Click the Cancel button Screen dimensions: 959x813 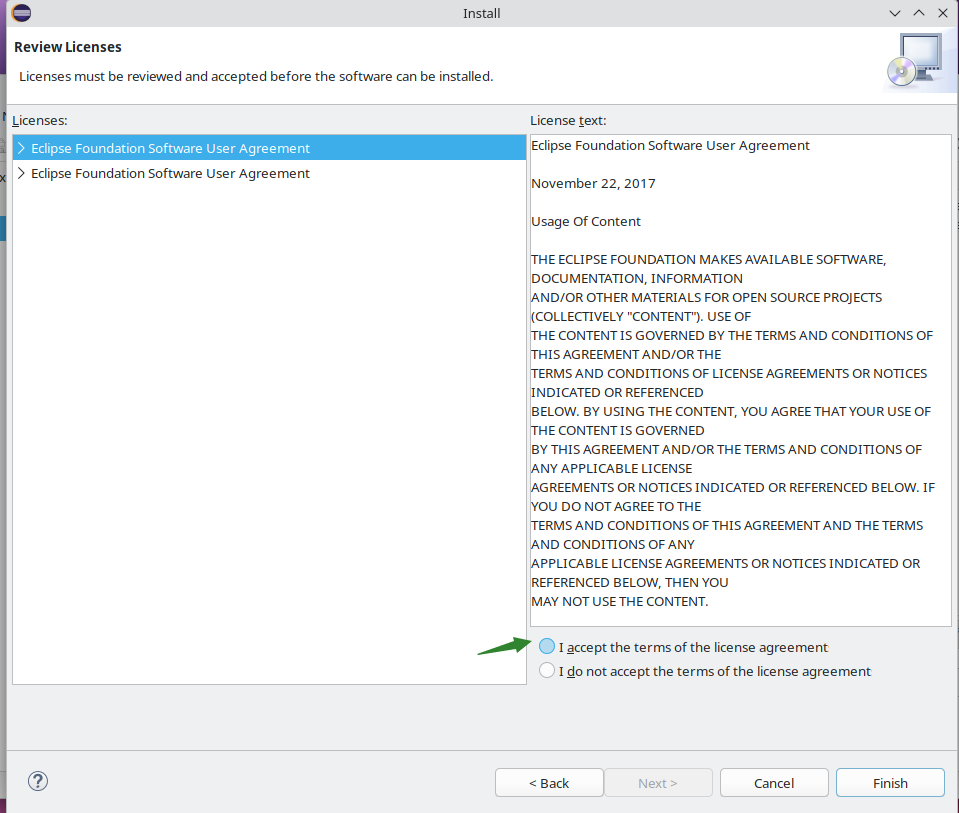[774, 783]
